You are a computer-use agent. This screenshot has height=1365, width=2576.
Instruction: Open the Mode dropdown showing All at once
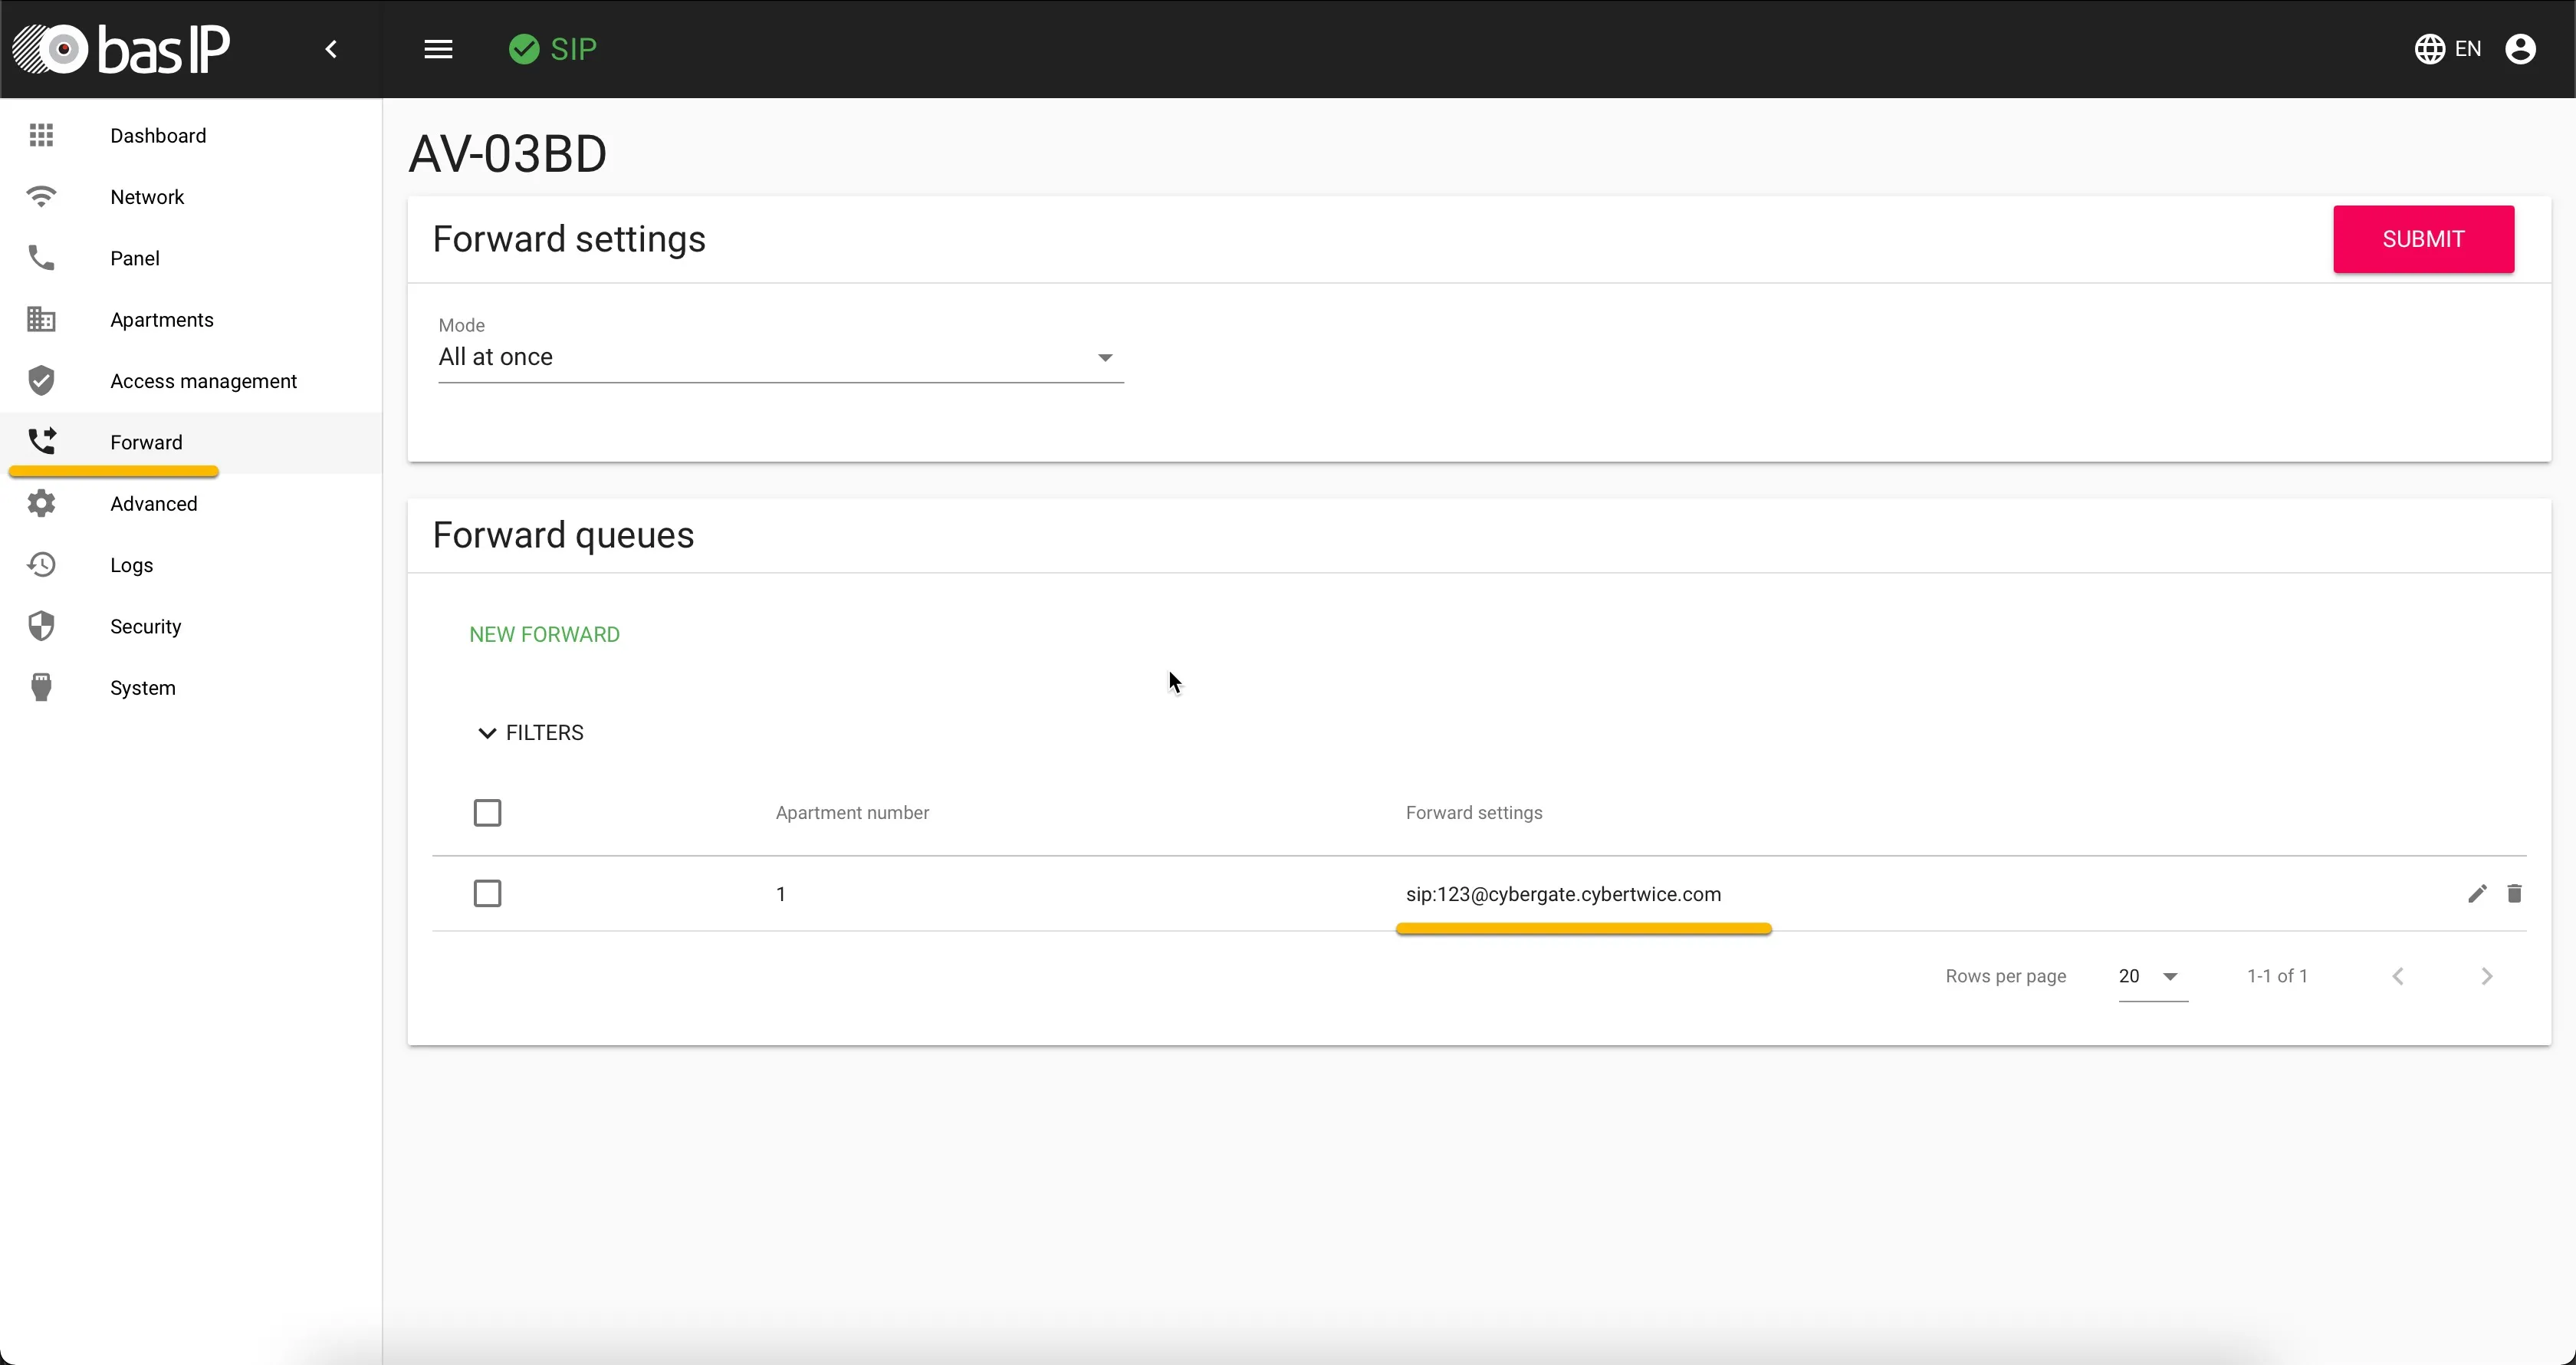coord(781,357)
